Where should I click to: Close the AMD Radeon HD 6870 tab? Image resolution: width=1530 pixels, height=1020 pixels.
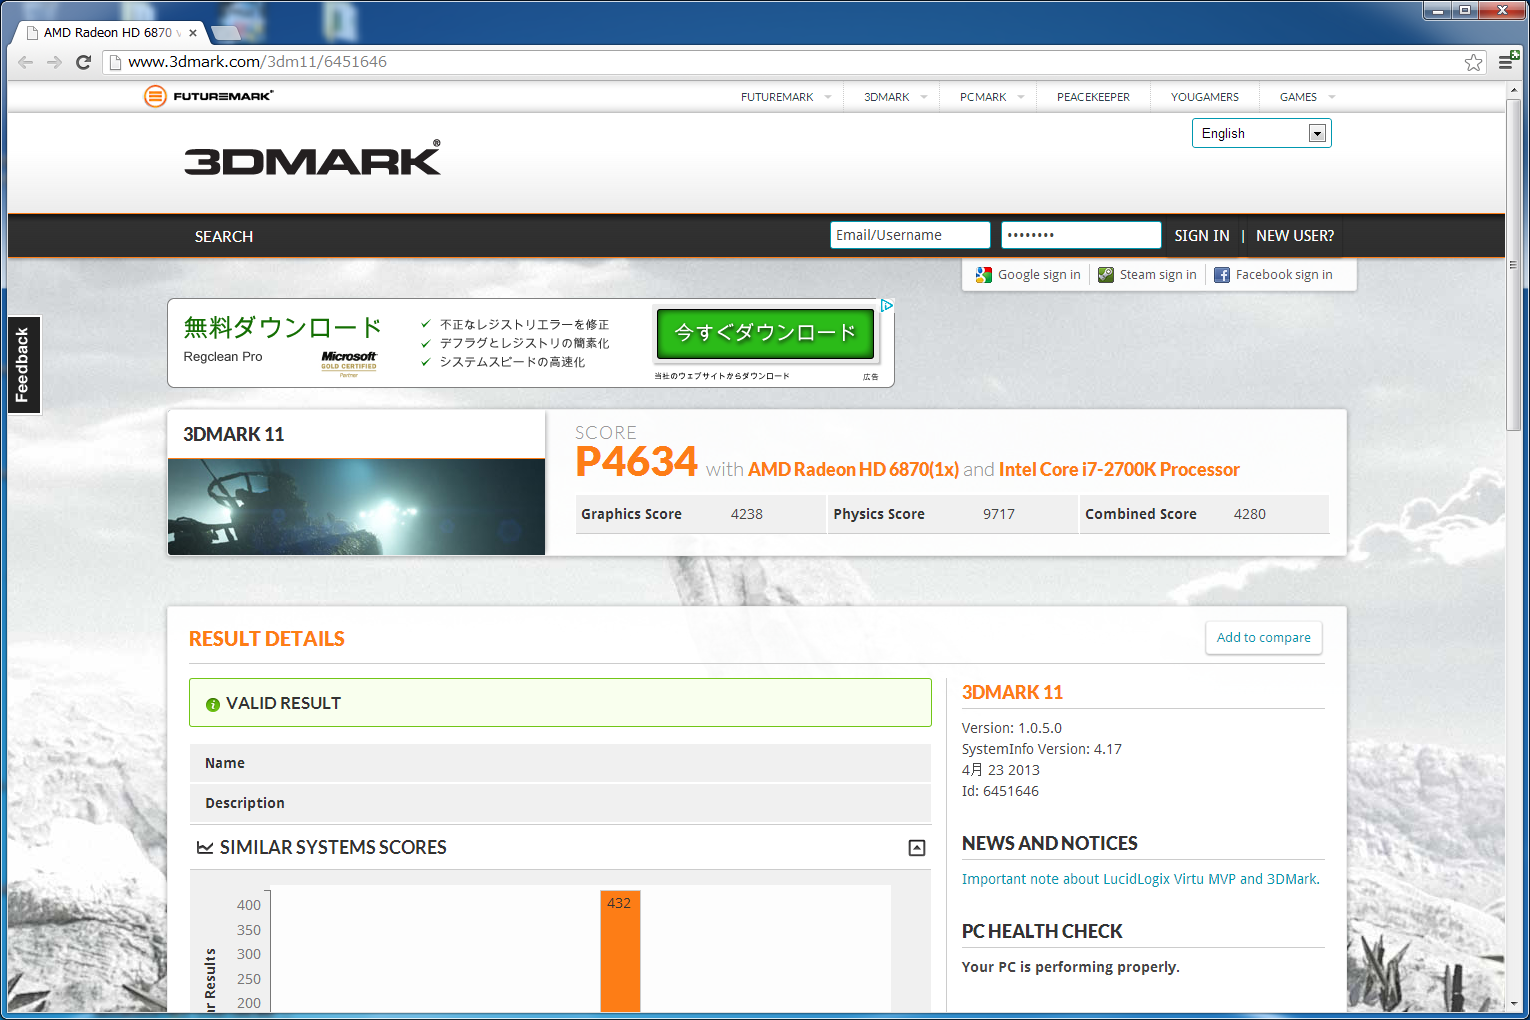(193, 33)
